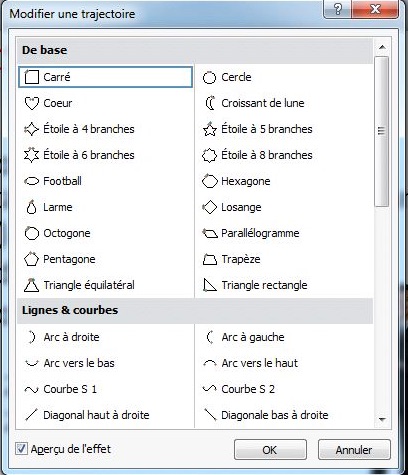Select the Diagonale bas à droite icon
The height and width of the screenshot is (475, 408).
(x=210, y=415)
